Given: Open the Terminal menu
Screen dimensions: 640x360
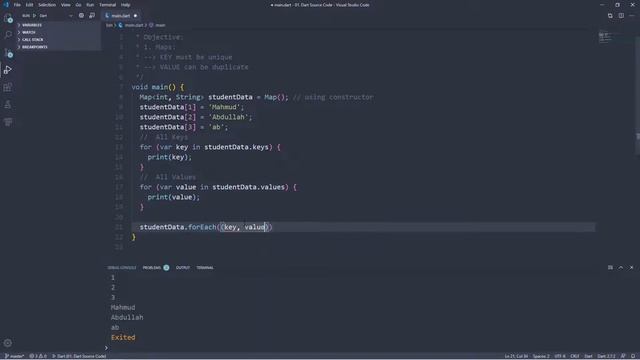Looking at the screenshot, I should coord(107,5).
